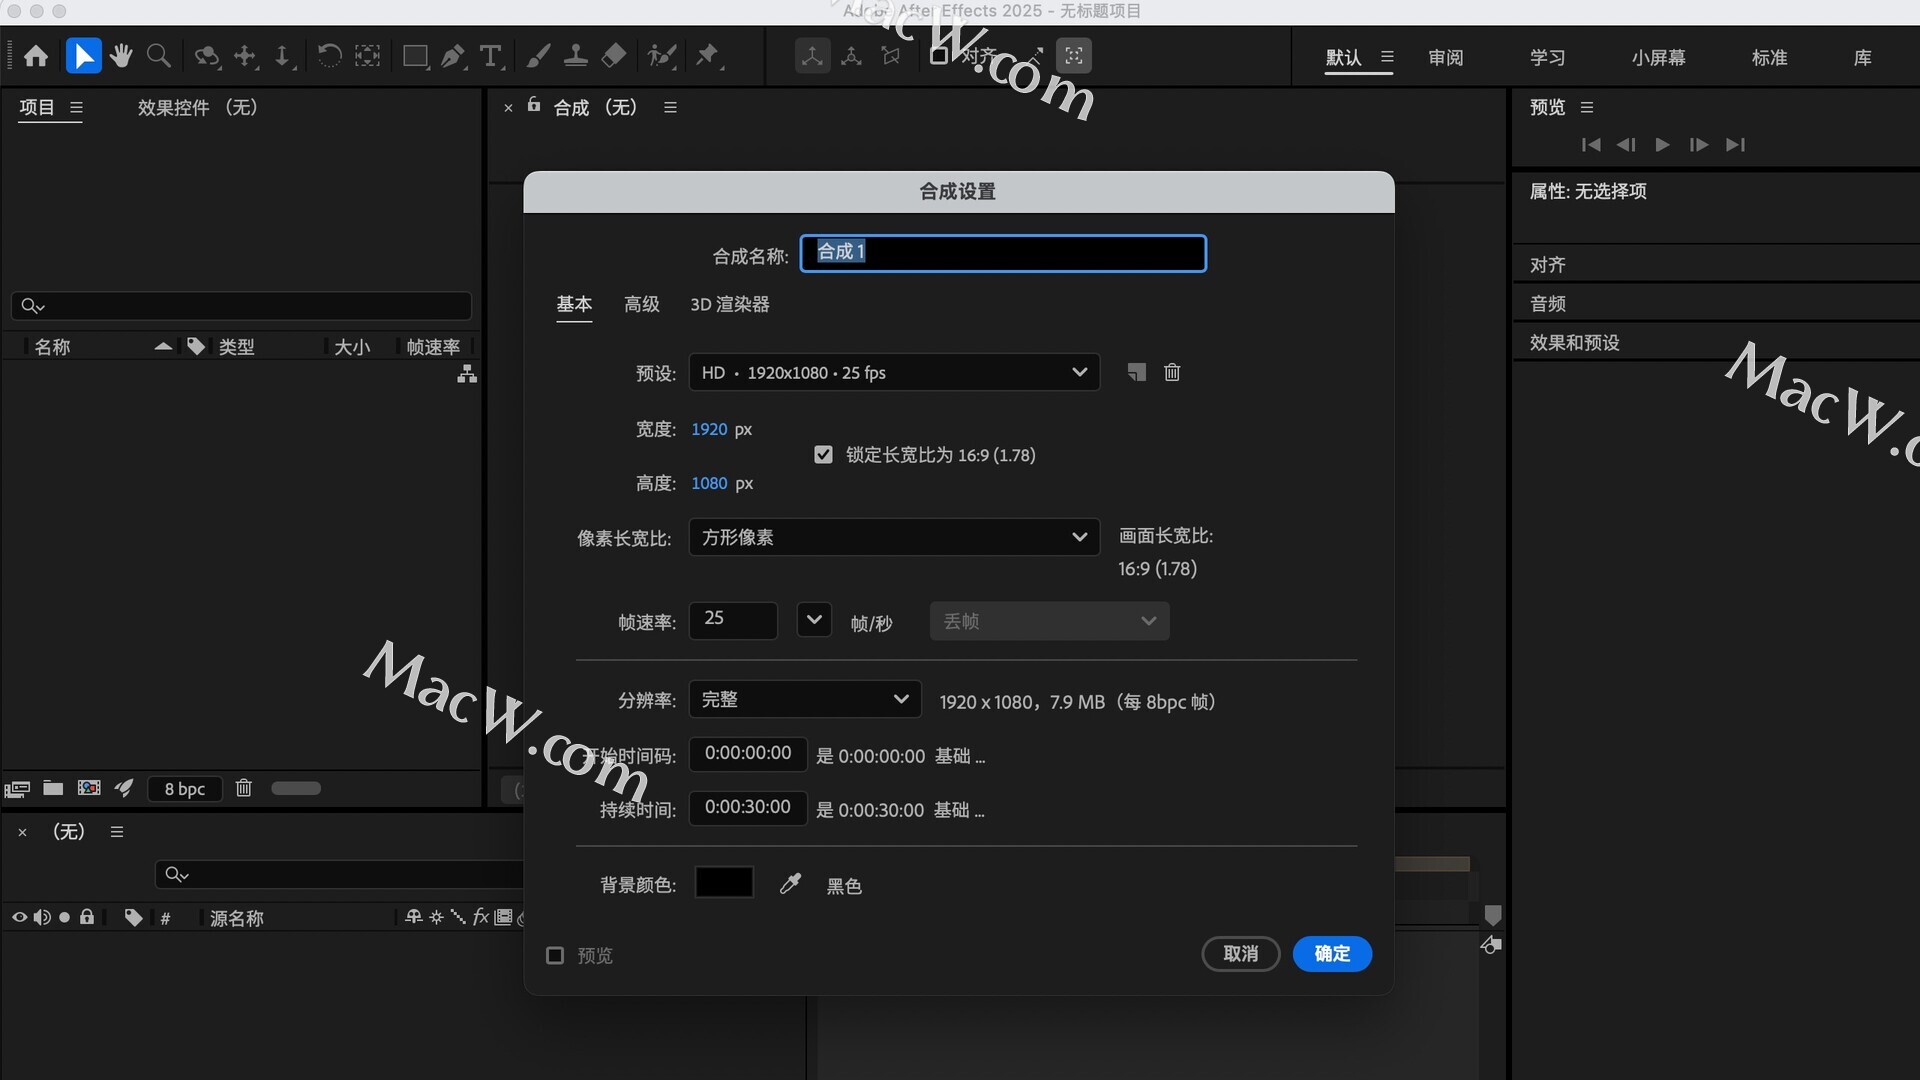Click the black background color swatch

pos(724,883)
